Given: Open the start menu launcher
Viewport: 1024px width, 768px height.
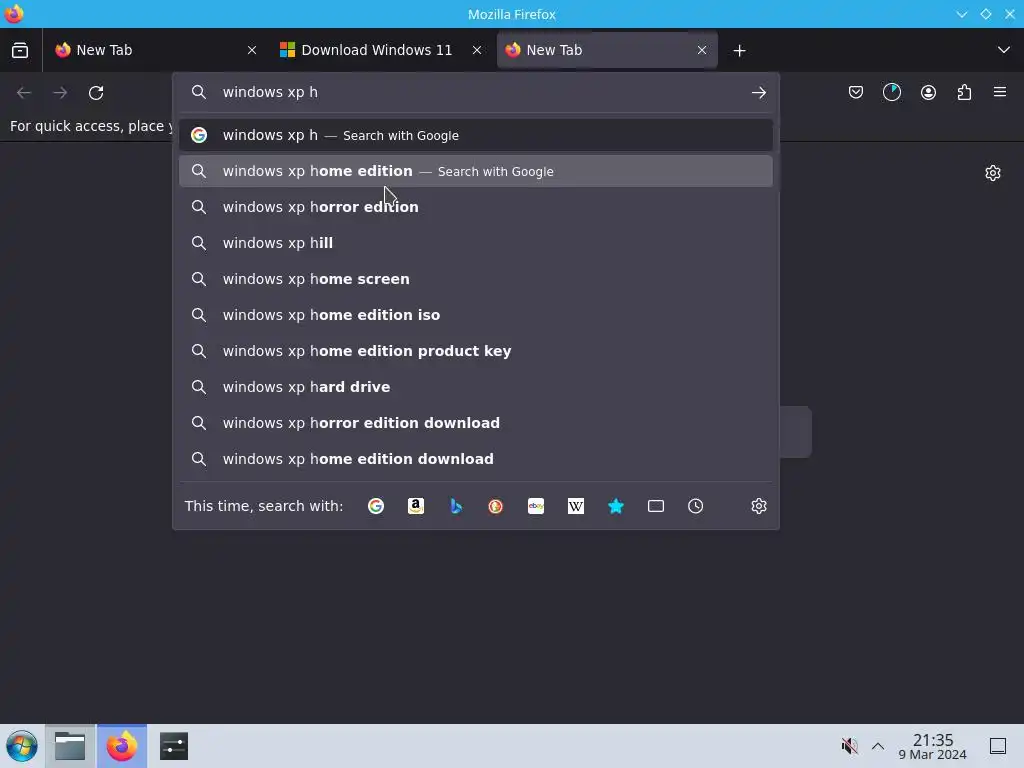Looking at the screenshot, I should pyautogui.click(x=21, y=746).
